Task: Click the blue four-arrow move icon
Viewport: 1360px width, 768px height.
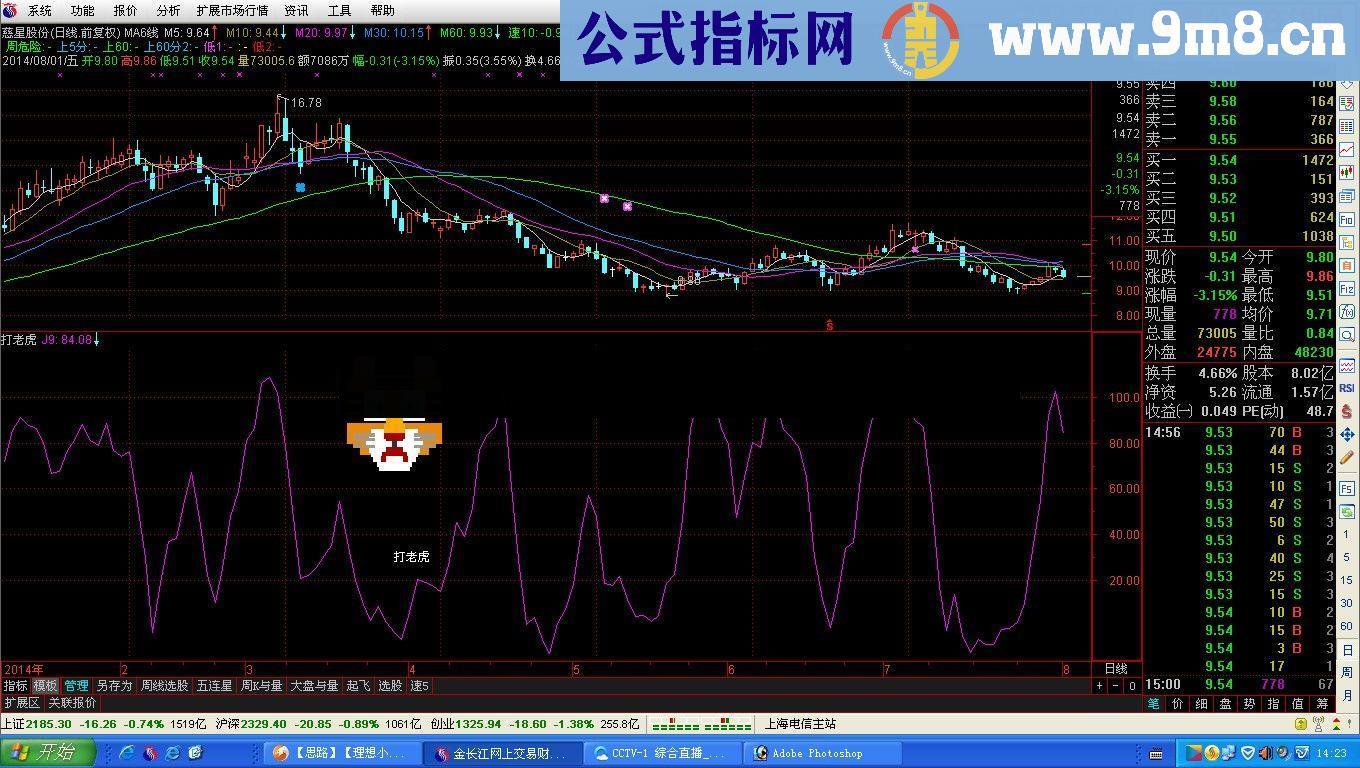Action: tap(1347, 434)
